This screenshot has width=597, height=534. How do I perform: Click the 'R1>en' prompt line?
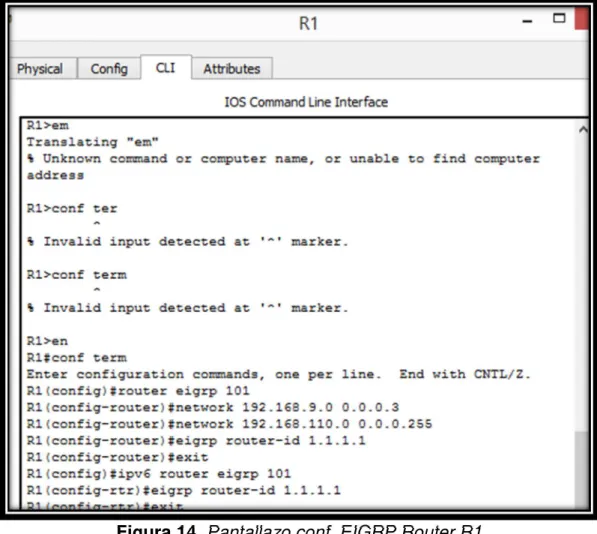click(x=48, y=341)
